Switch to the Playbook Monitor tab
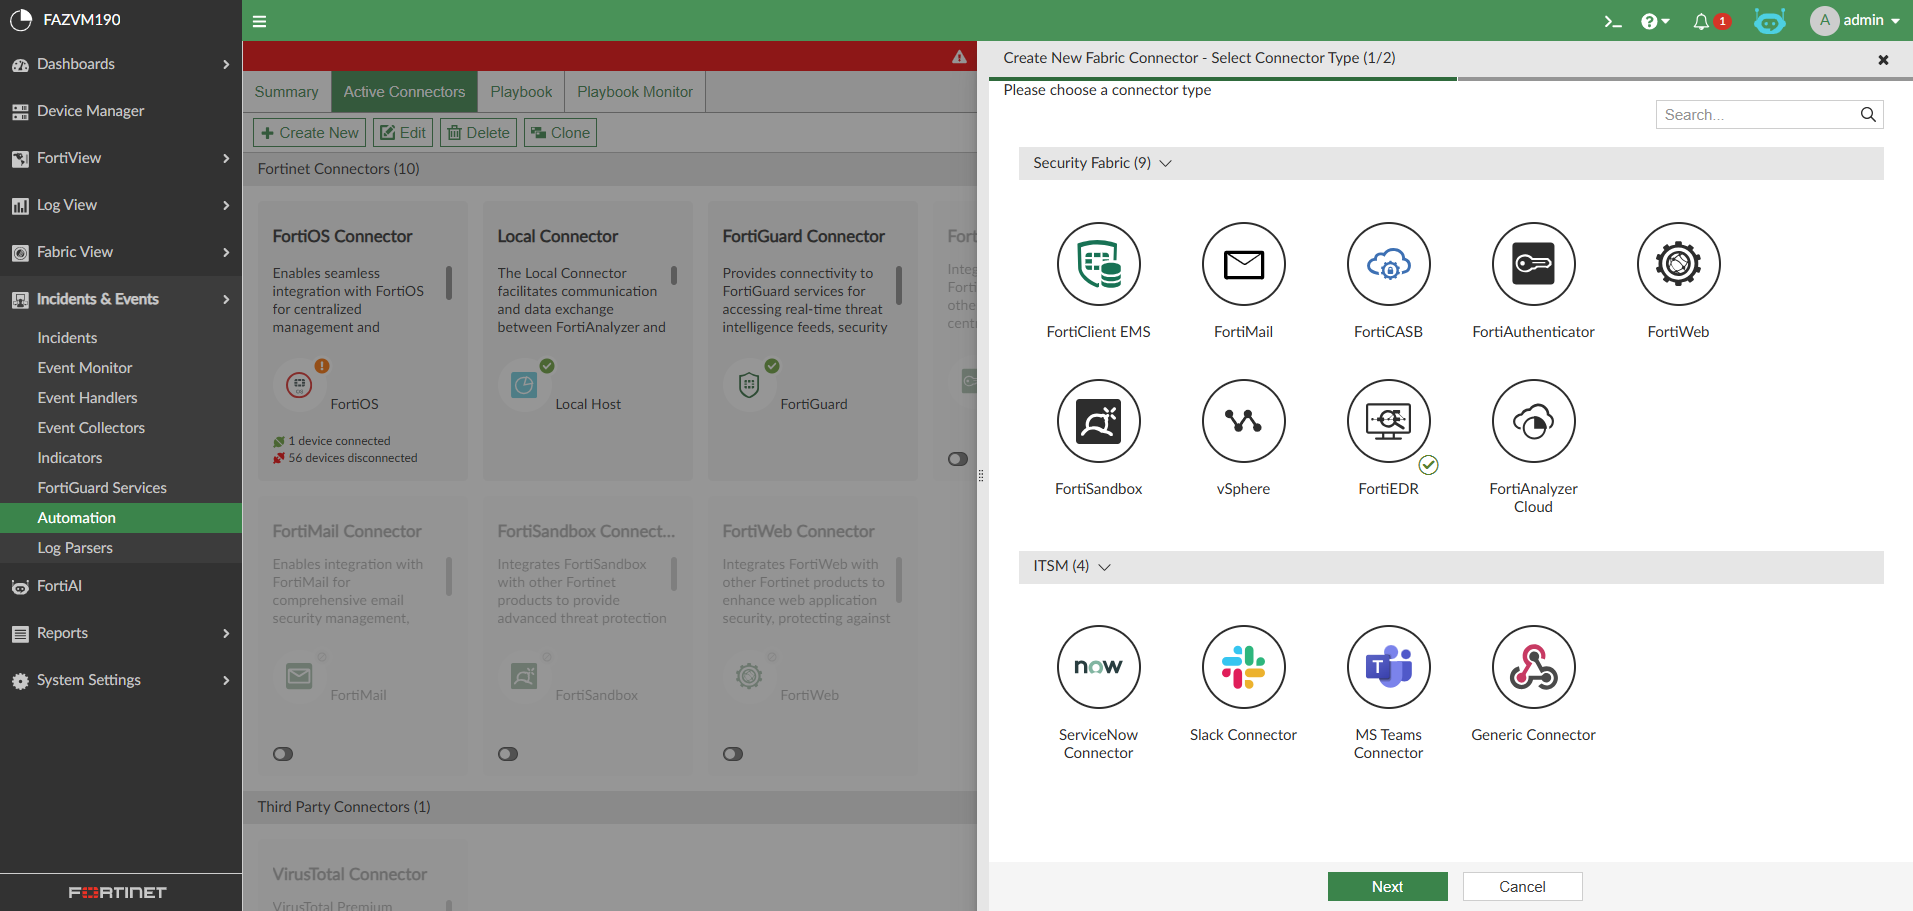The image size is (1913, 911). (x=634, y=91)
